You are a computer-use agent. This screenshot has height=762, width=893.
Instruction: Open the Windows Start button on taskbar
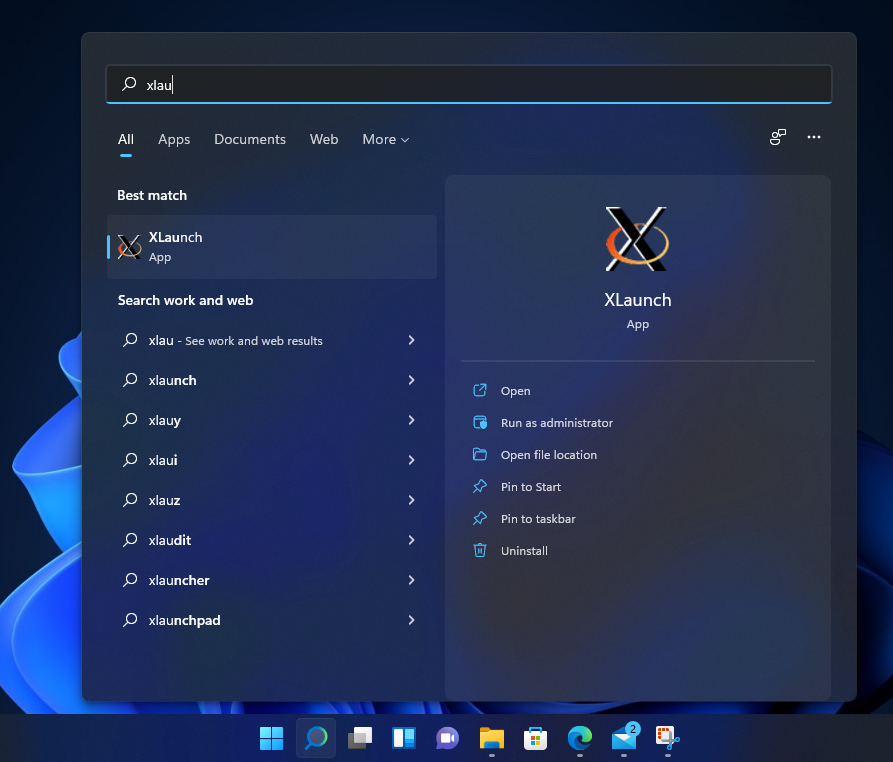click(272, 738)
